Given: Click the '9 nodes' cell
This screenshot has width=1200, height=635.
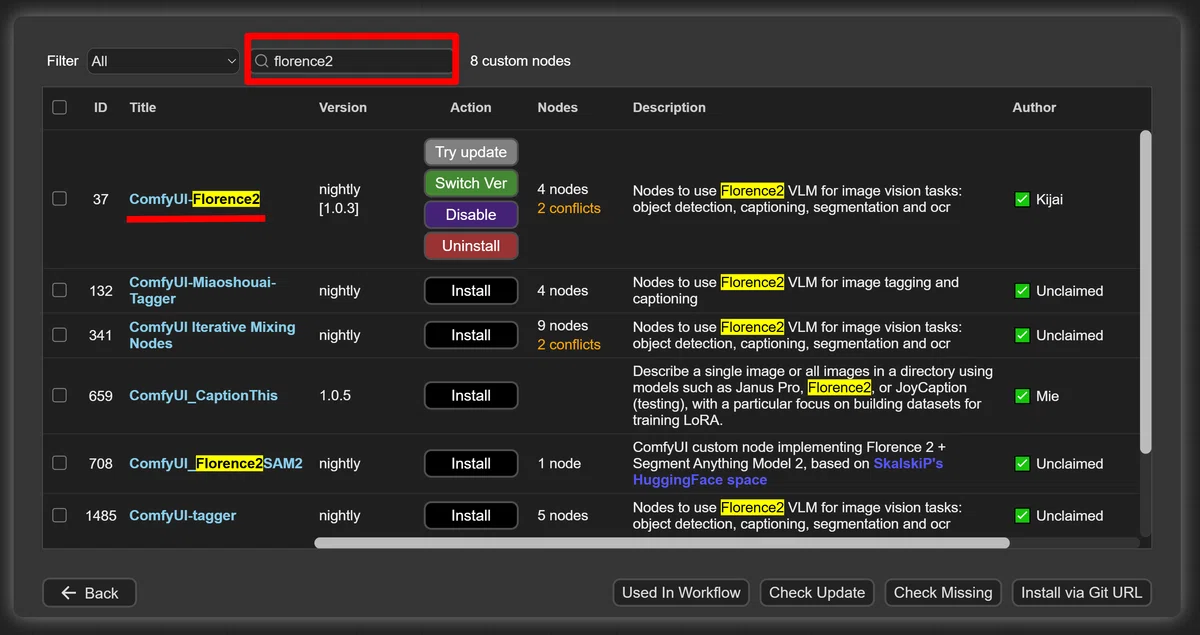Looking at the screenshot, I should (x=563, y=326).
